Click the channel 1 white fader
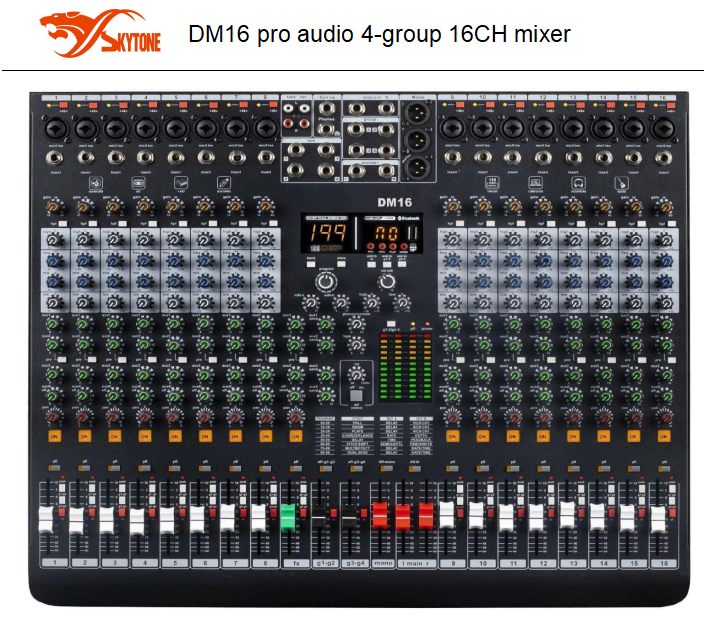This screenshot has height=638, width=711. [46, 520]
